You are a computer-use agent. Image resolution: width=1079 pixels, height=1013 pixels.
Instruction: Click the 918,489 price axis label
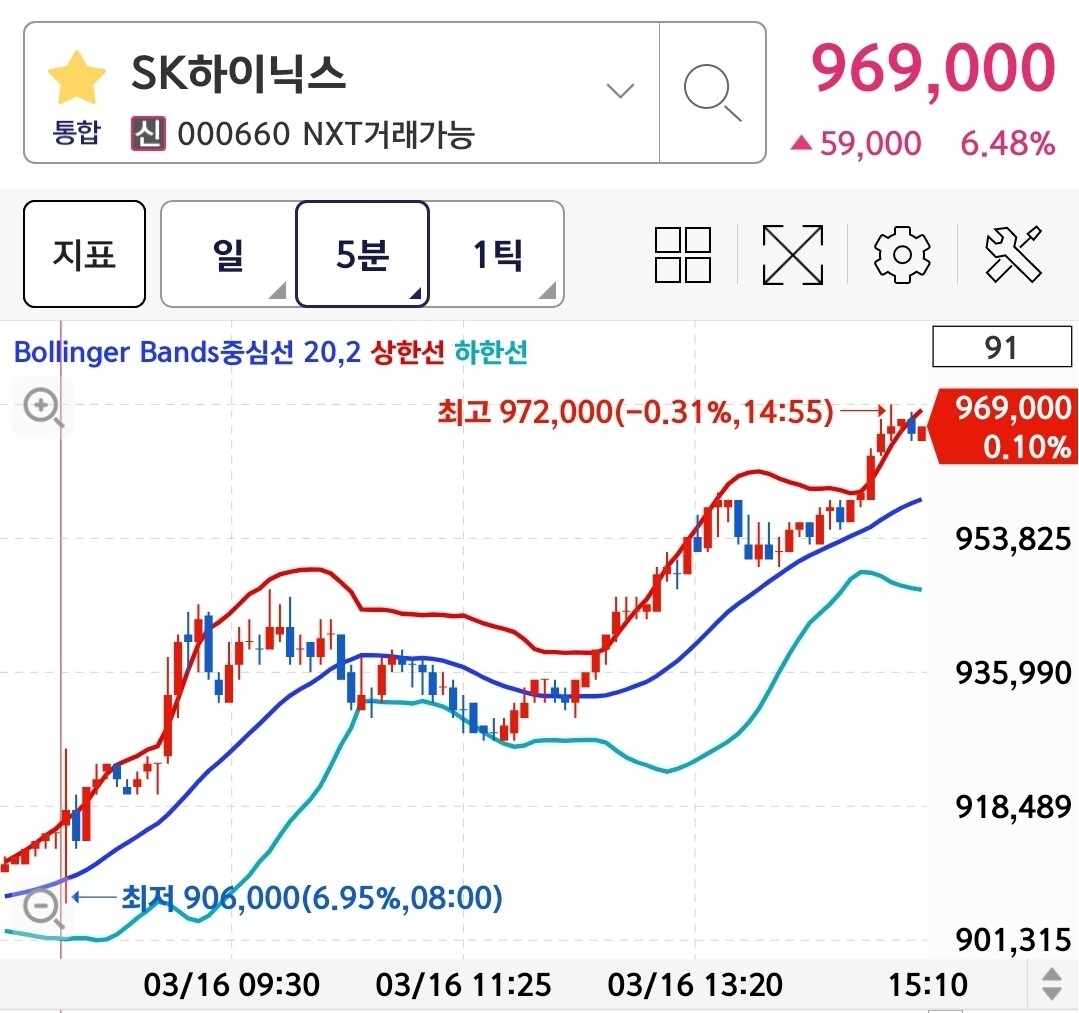pos(1014,806)
